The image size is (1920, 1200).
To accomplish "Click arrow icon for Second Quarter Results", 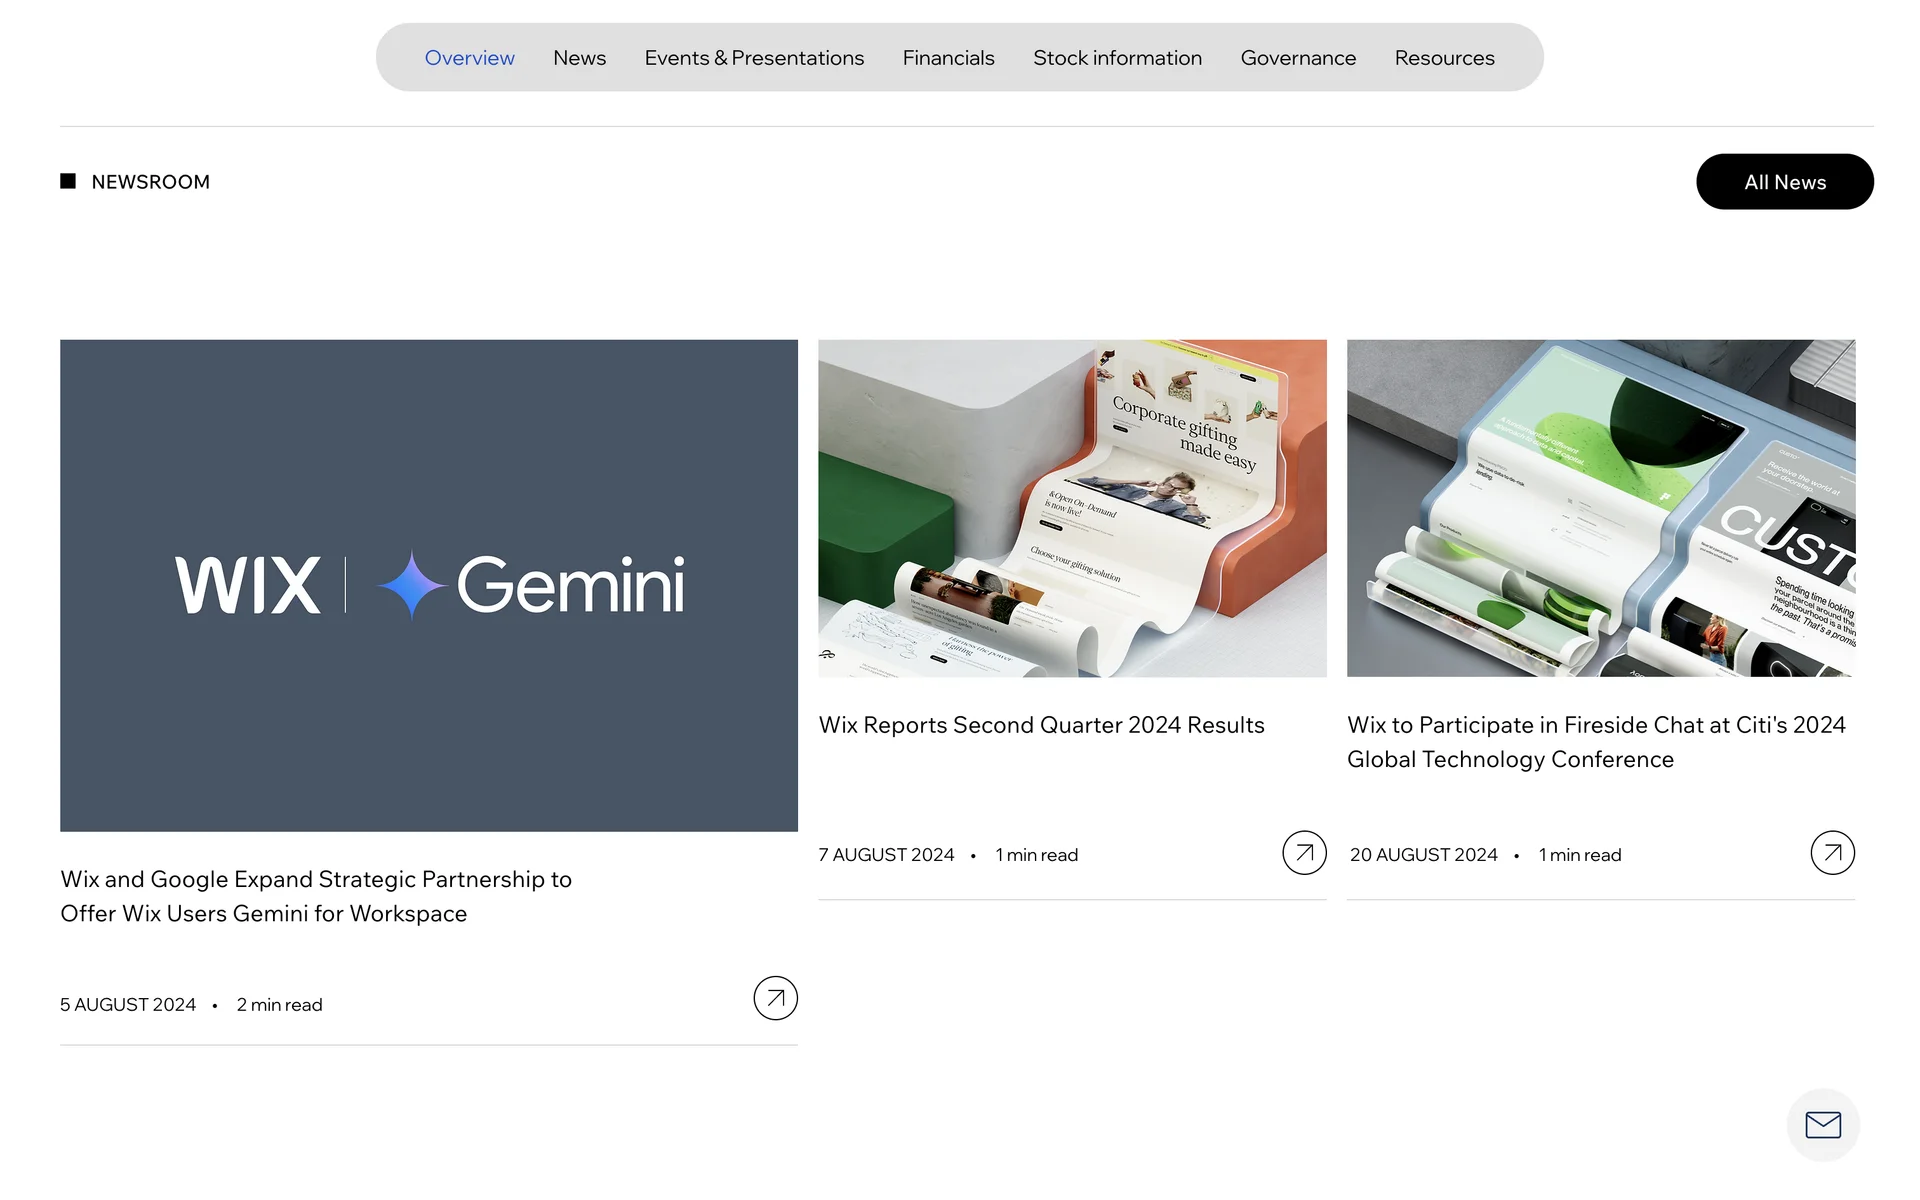I will point(1304,853).
